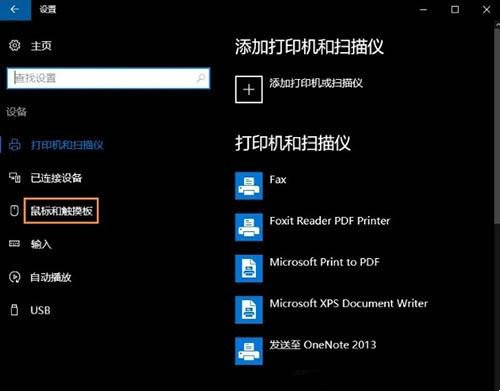Image resolution: width=500 pixels, height=391 pixels.
Task: Focus the 查找设置 search input field
Action: [x=109, y=78]
